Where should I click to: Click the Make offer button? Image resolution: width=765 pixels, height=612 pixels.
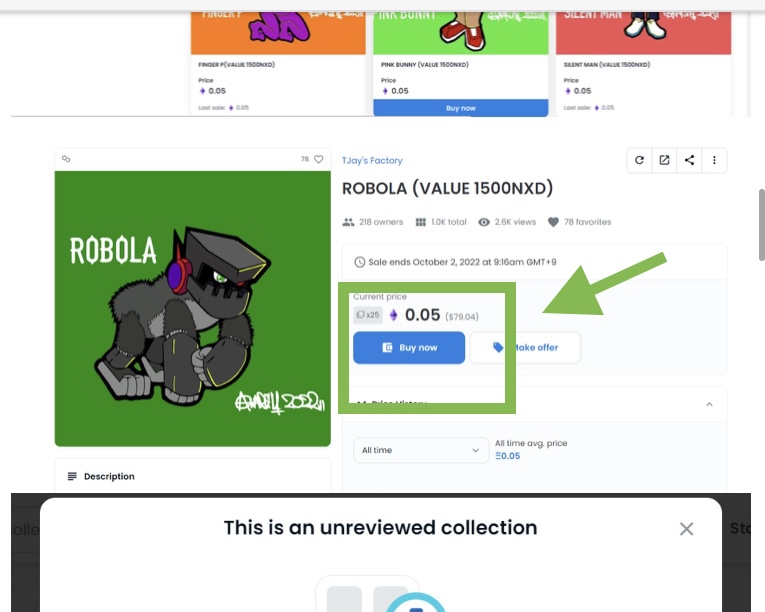coord(525,347)
